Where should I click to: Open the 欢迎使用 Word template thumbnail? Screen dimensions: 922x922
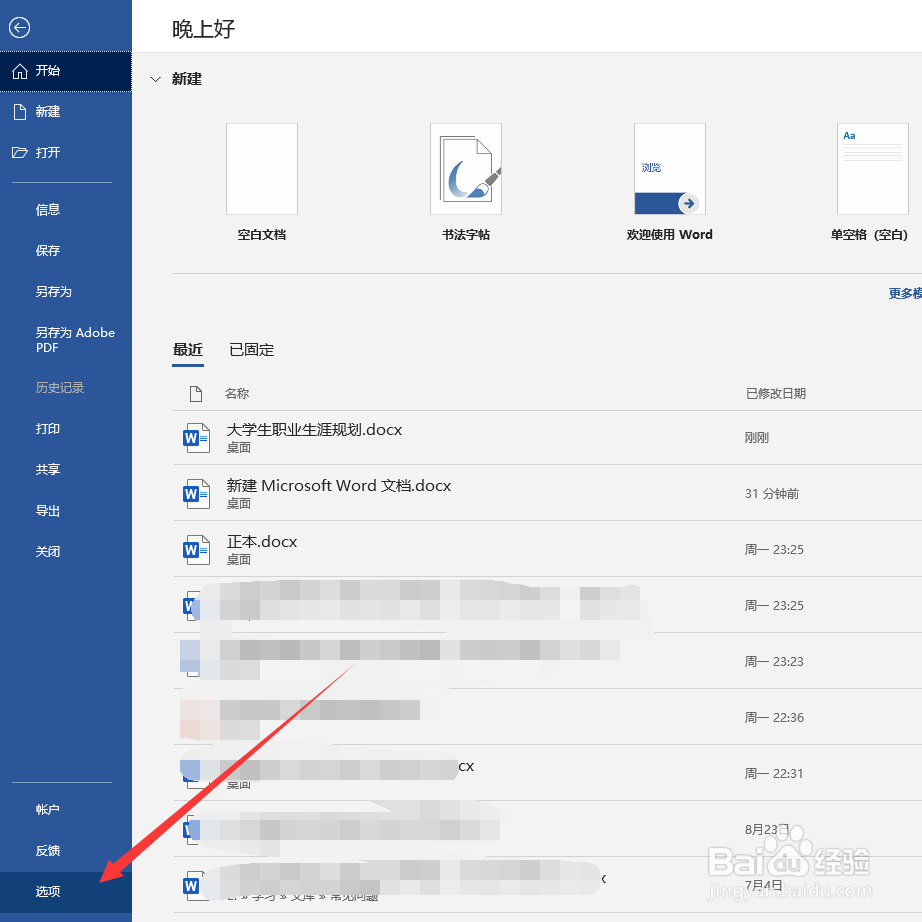pos(670,169)
